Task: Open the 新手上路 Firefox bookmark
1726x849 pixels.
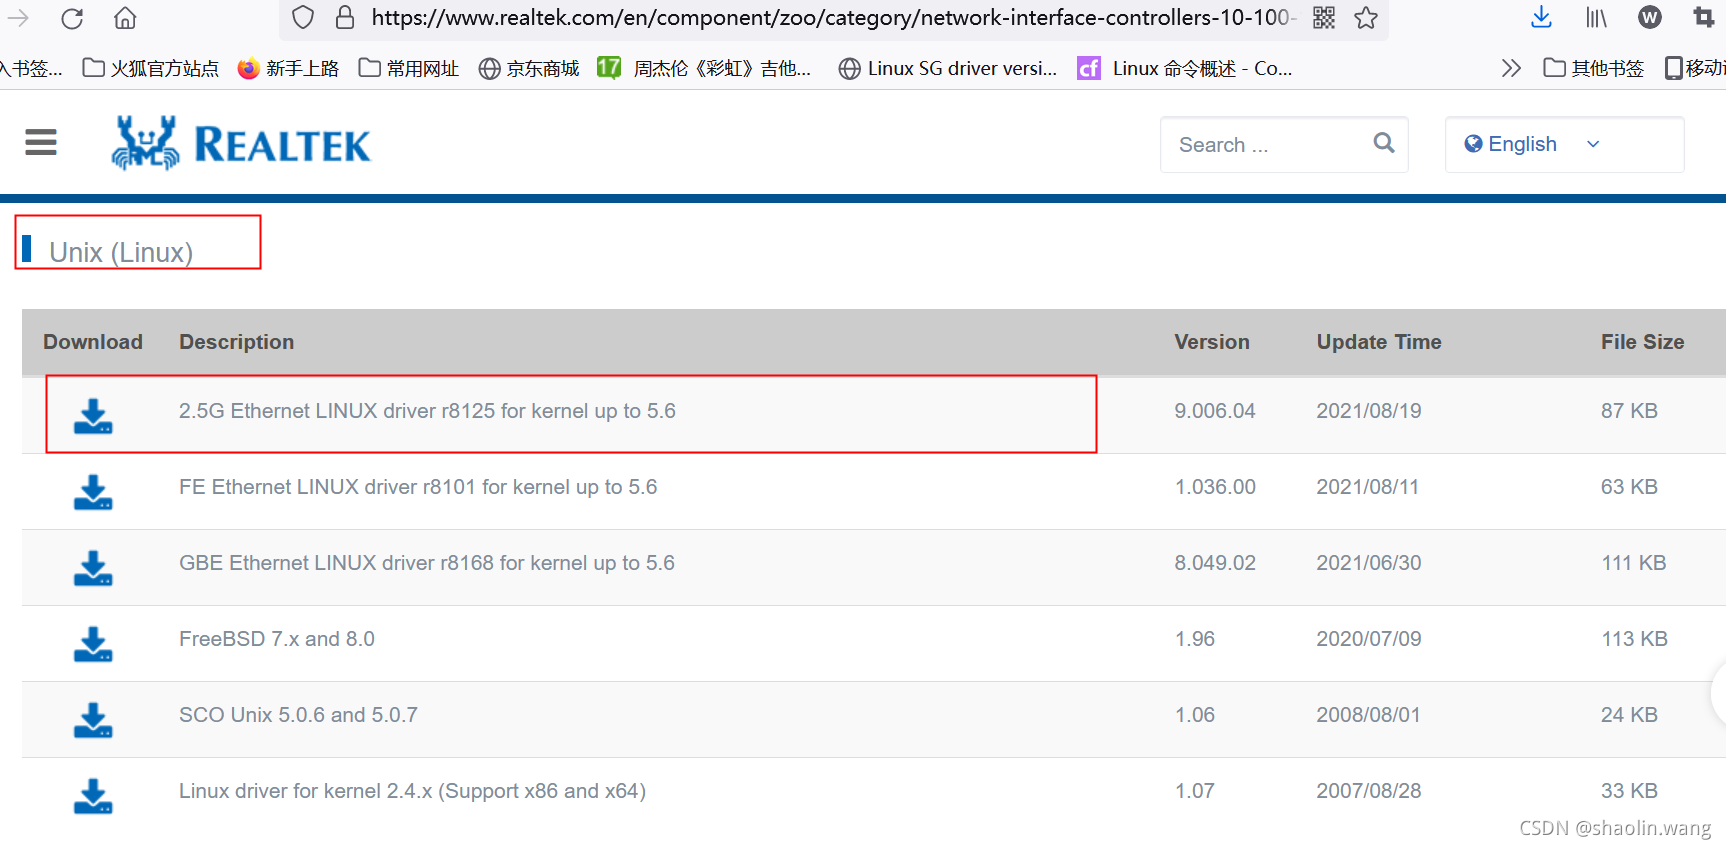Action: coord(288,68)
